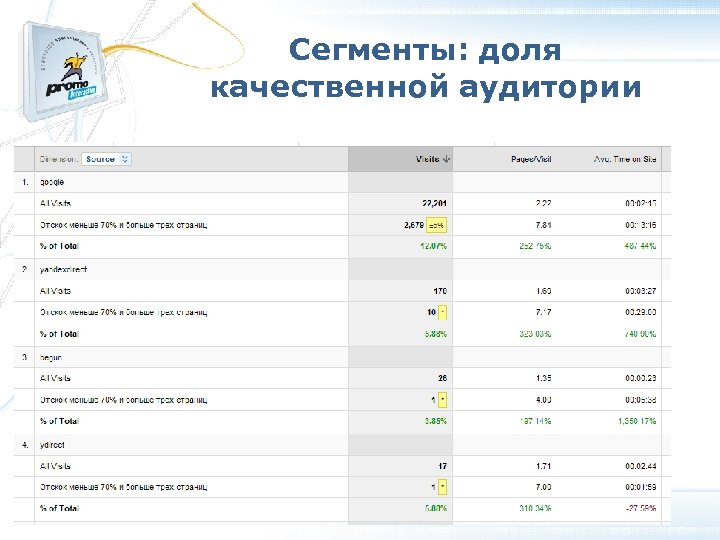
Task: Select yandexdirect pages per visit 7.17
Action: tap(543, 312)
